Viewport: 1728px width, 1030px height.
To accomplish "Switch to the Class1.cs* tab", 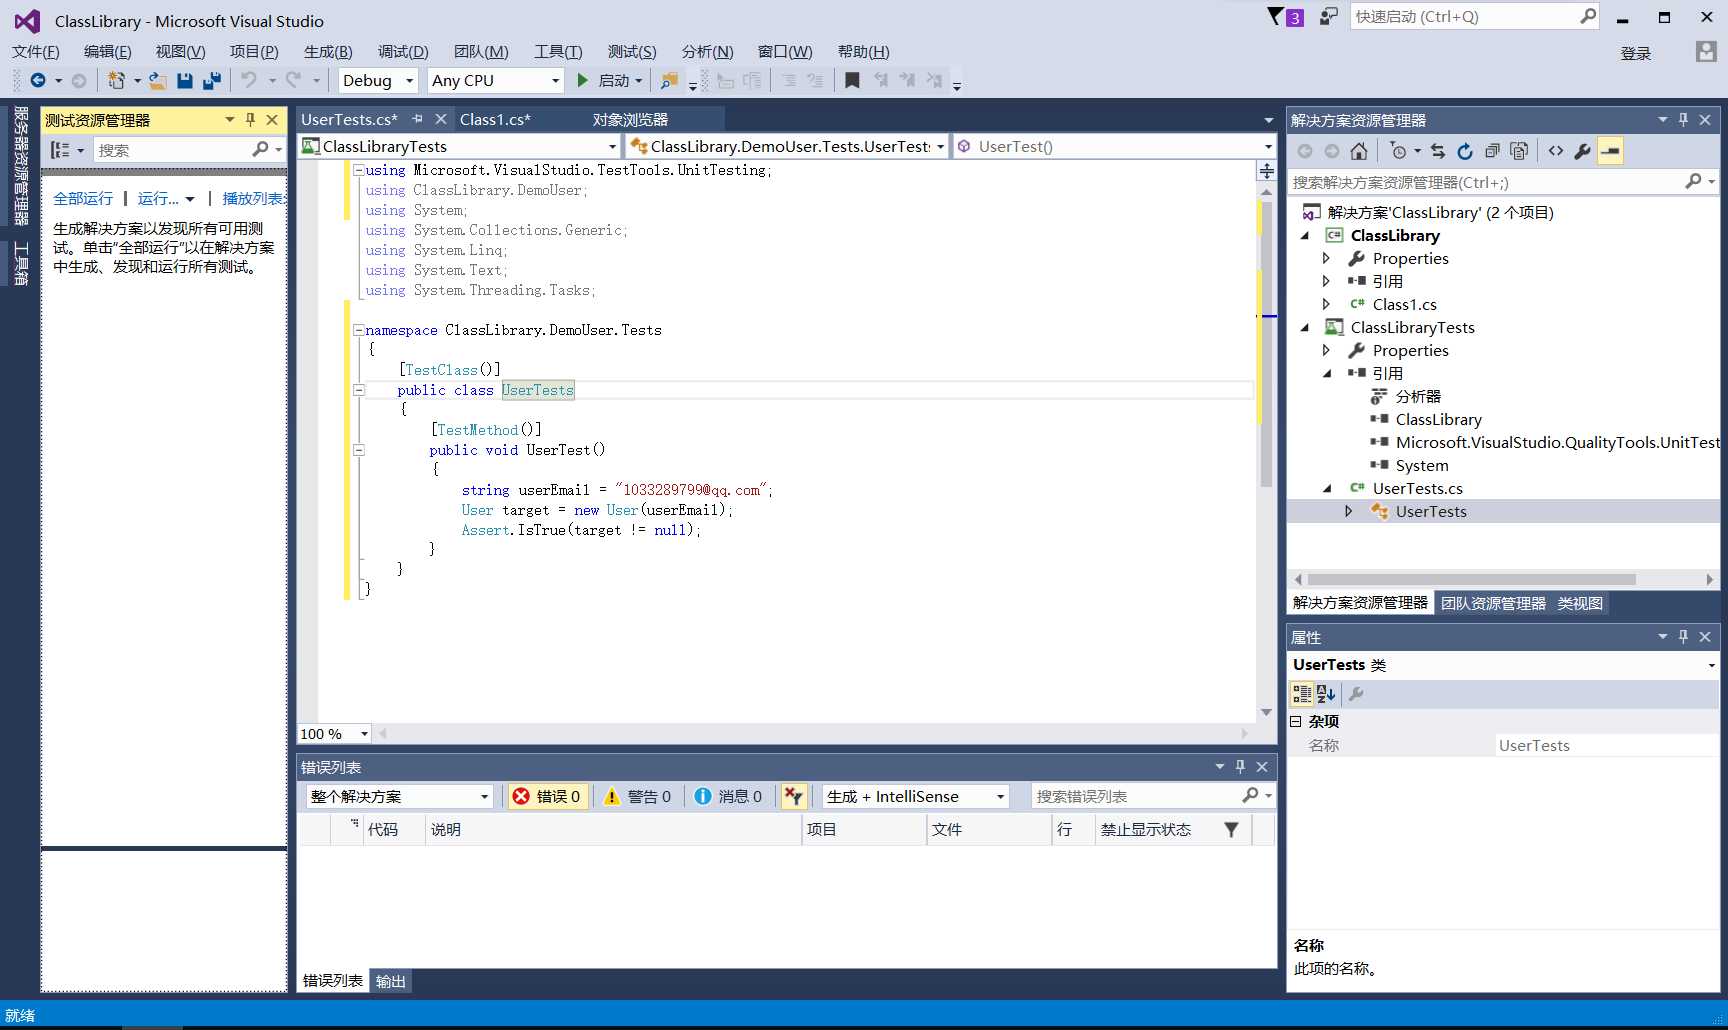I will pos(495,120).
